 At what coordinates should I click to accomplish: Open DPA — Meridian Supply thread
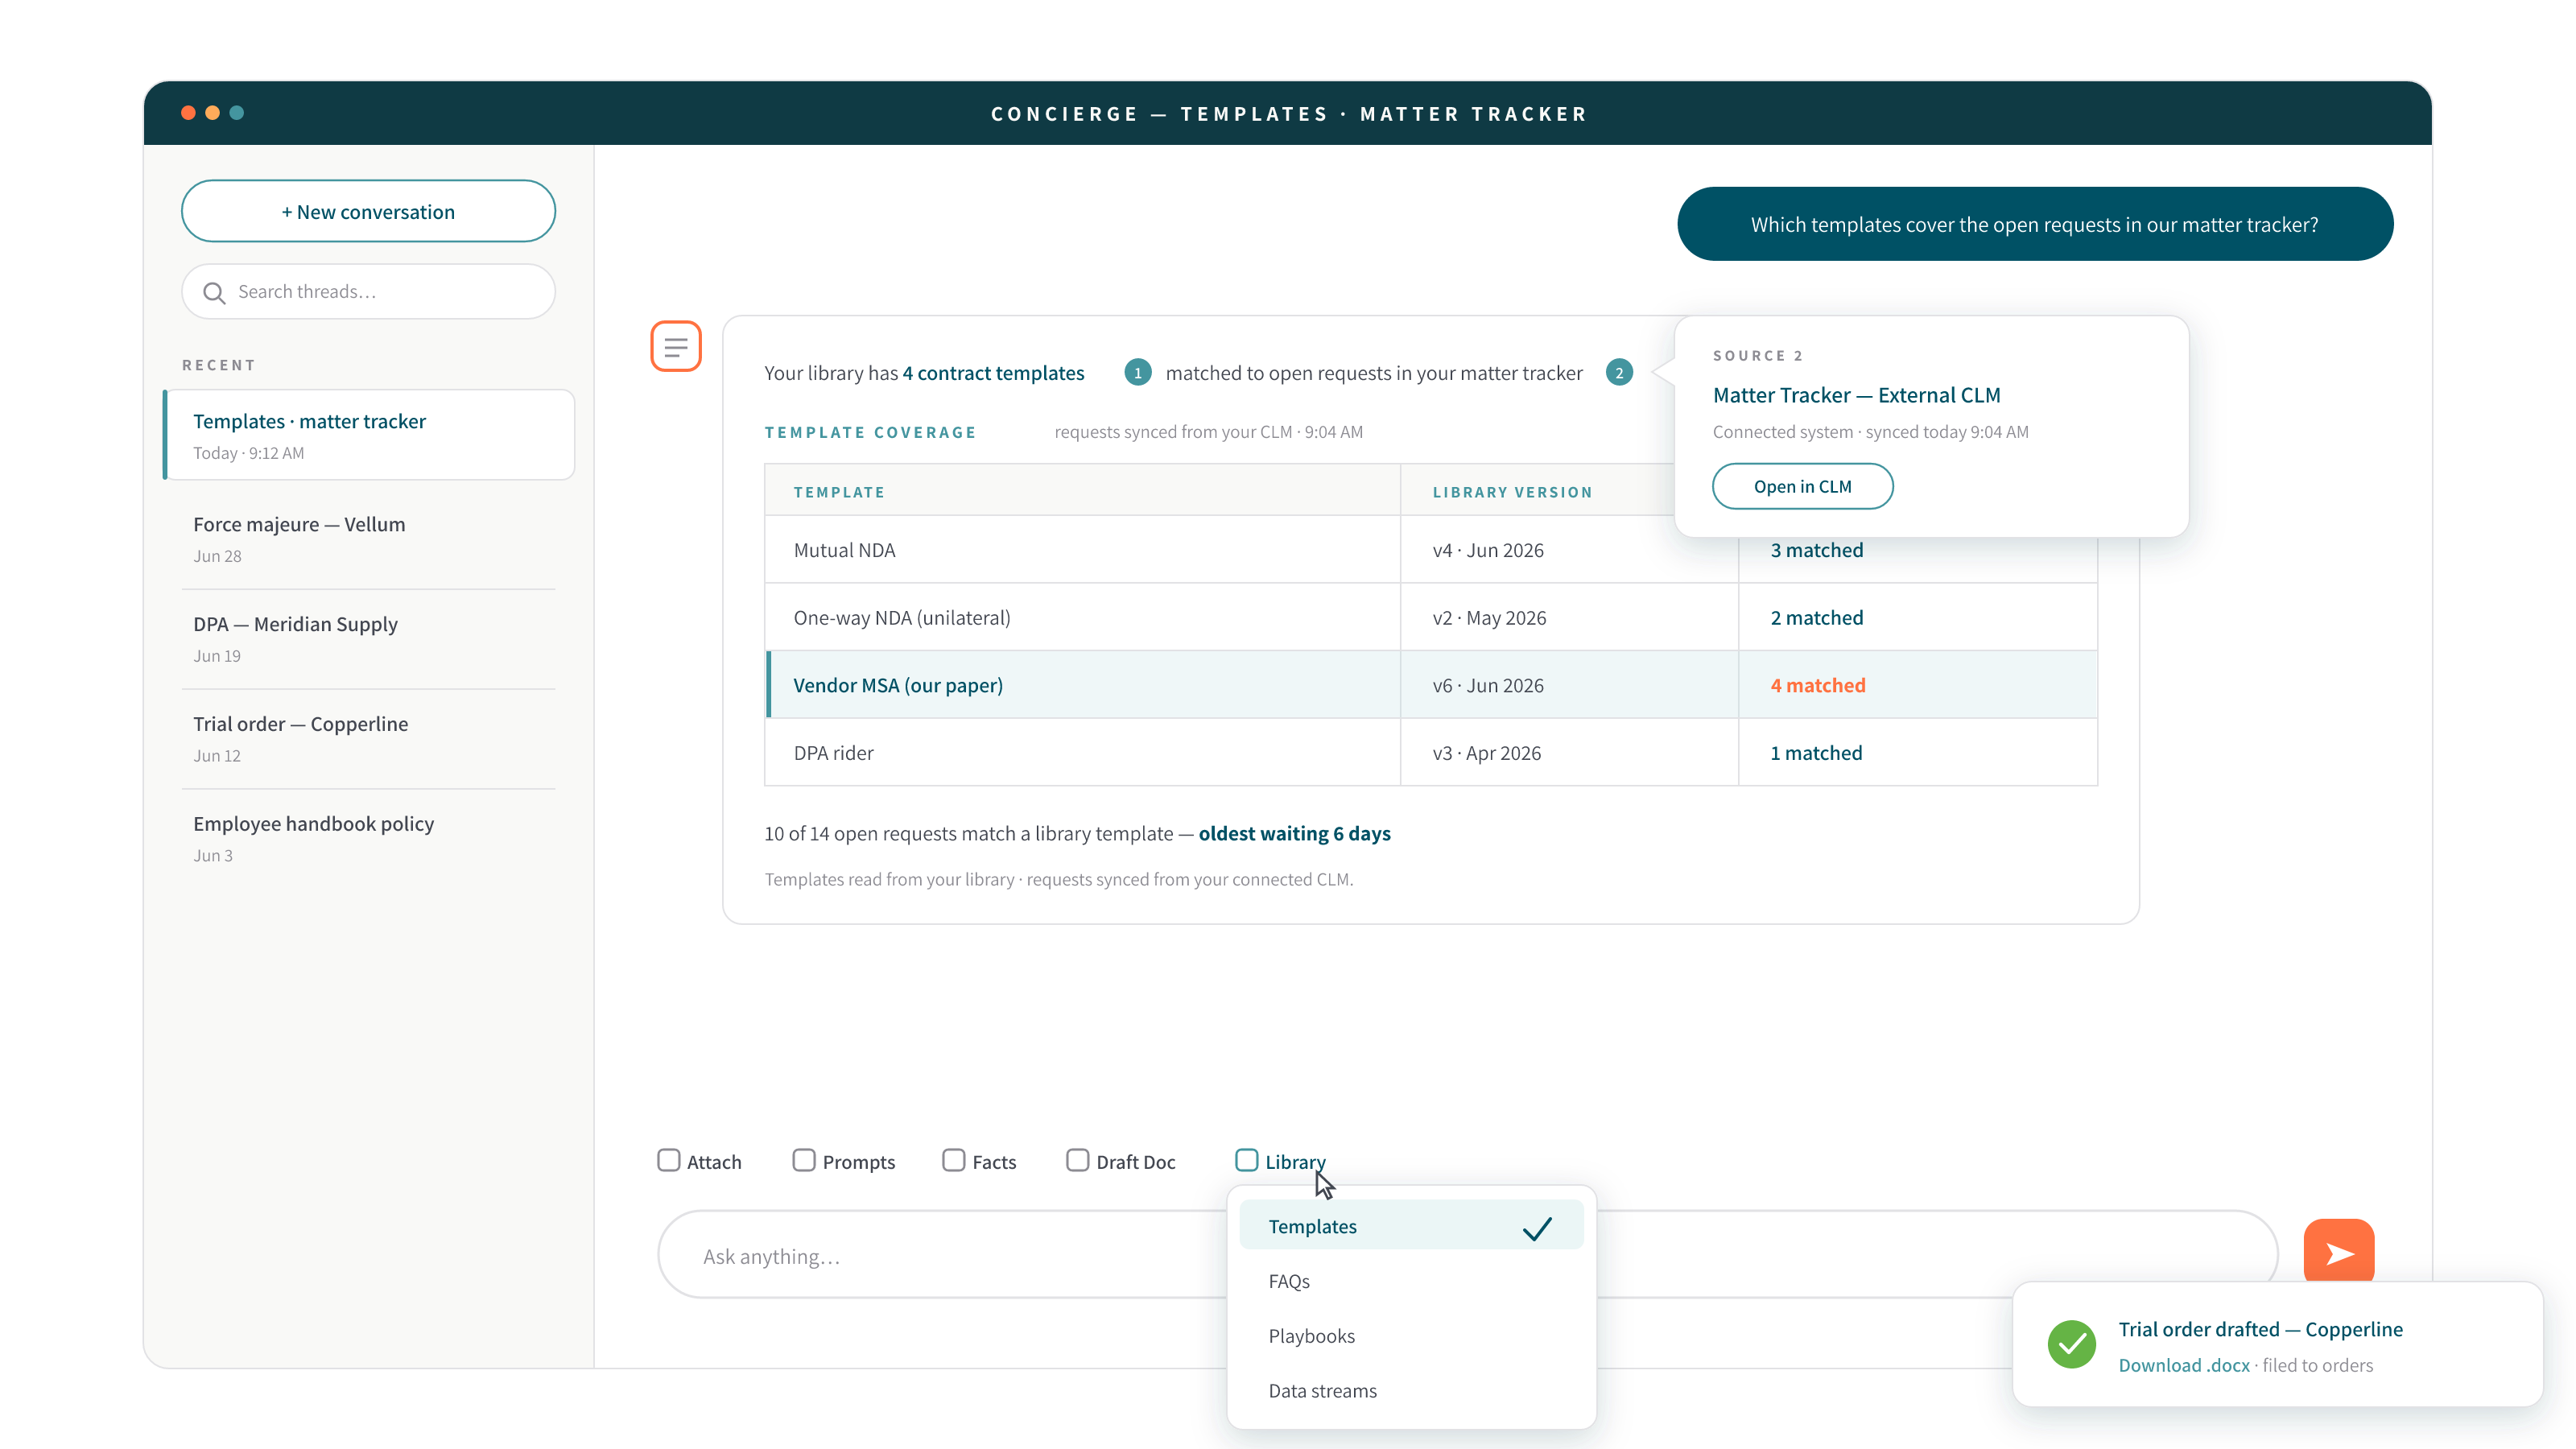(368, 639)
